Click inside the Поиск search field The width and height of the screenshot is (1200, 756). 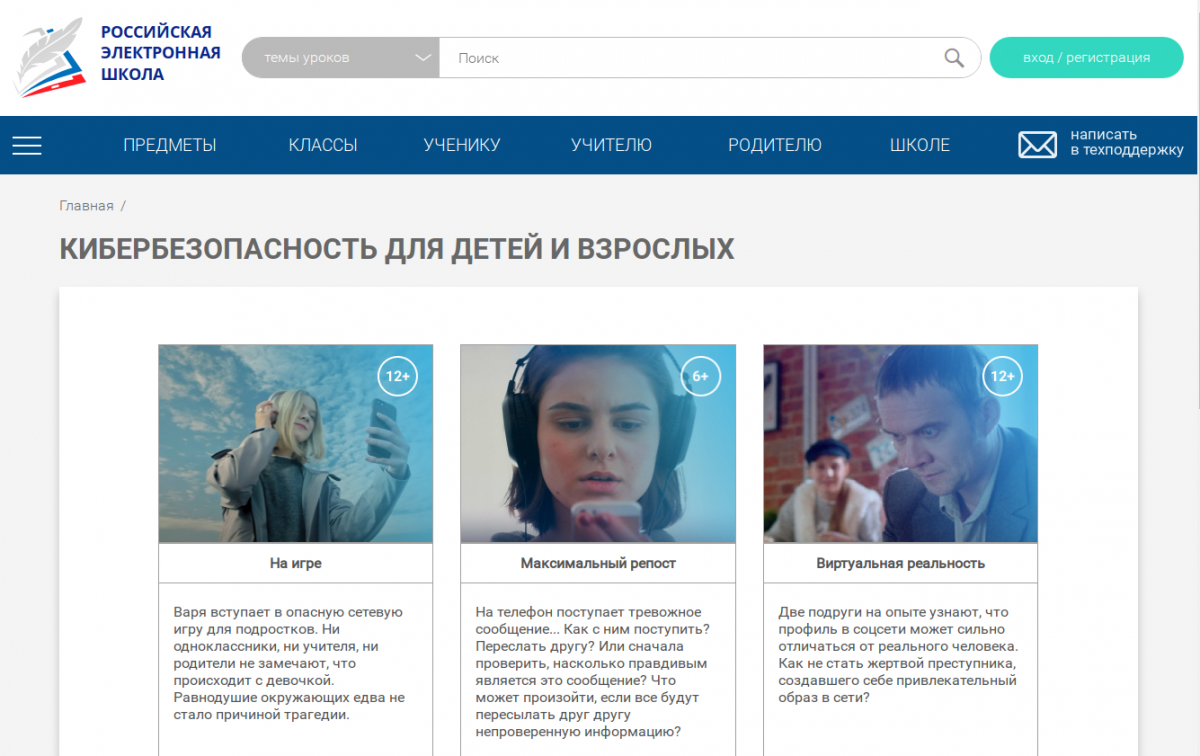click(x=690, y=58)
